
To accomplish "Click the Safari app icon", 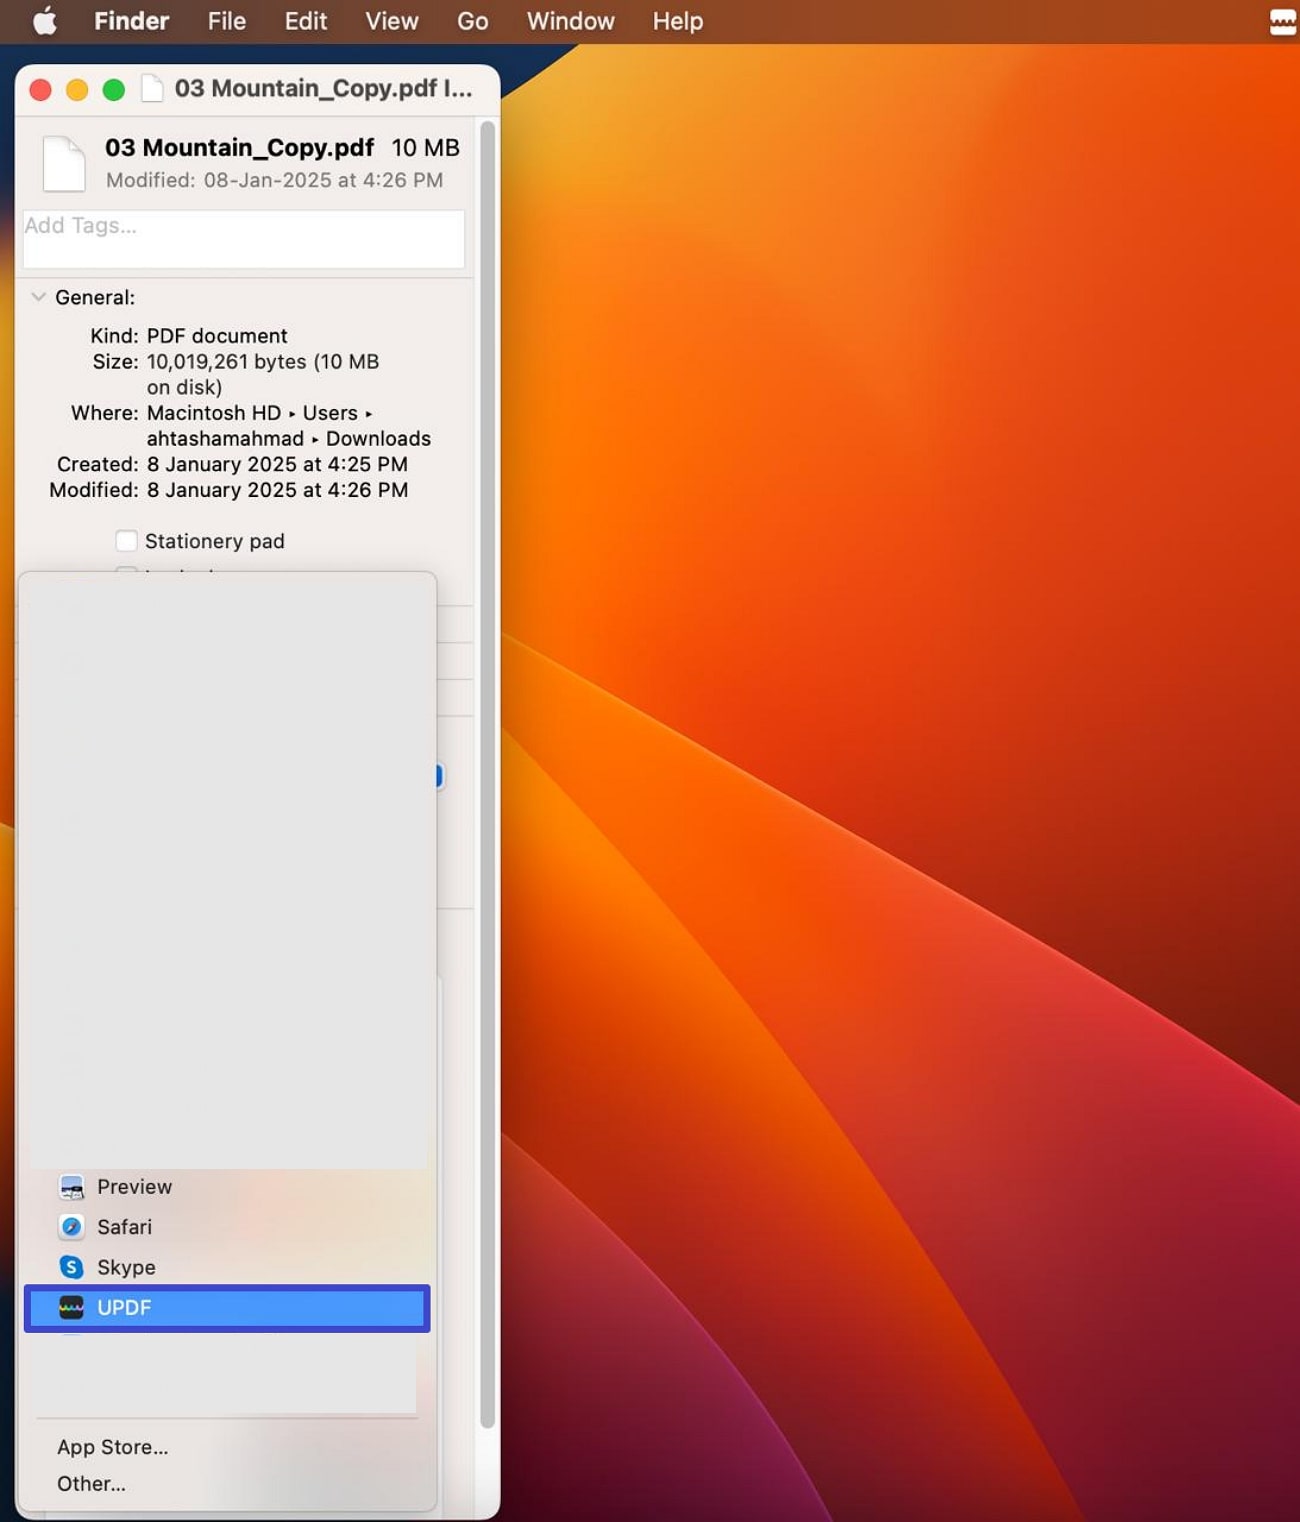I will [72, 1227].
